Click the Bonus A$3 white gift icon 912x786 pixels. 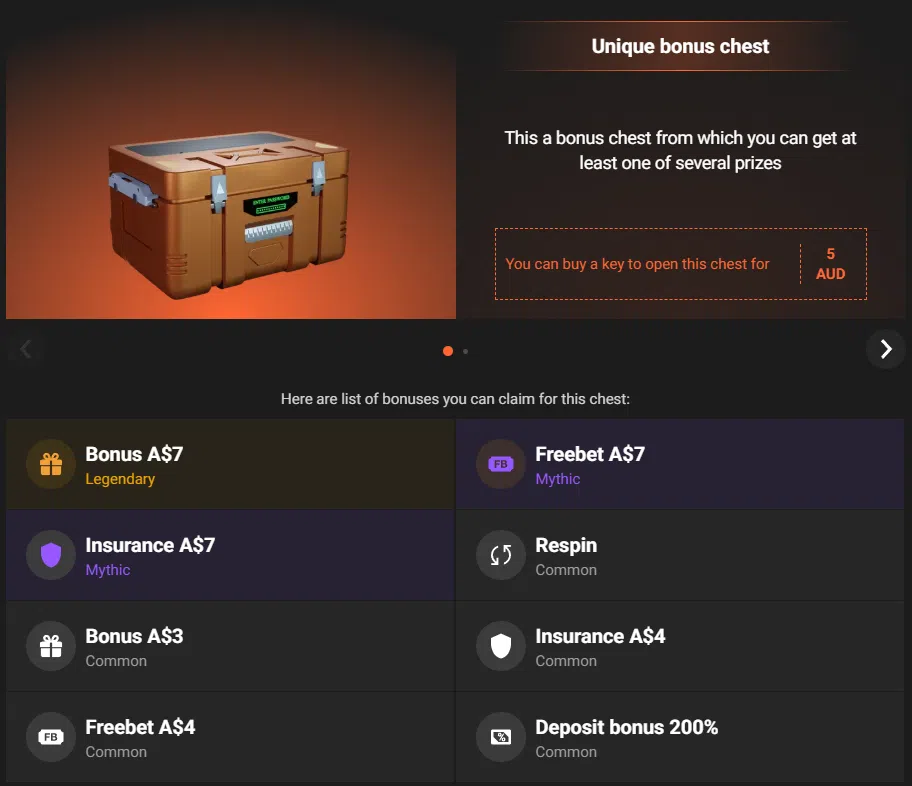51,646
